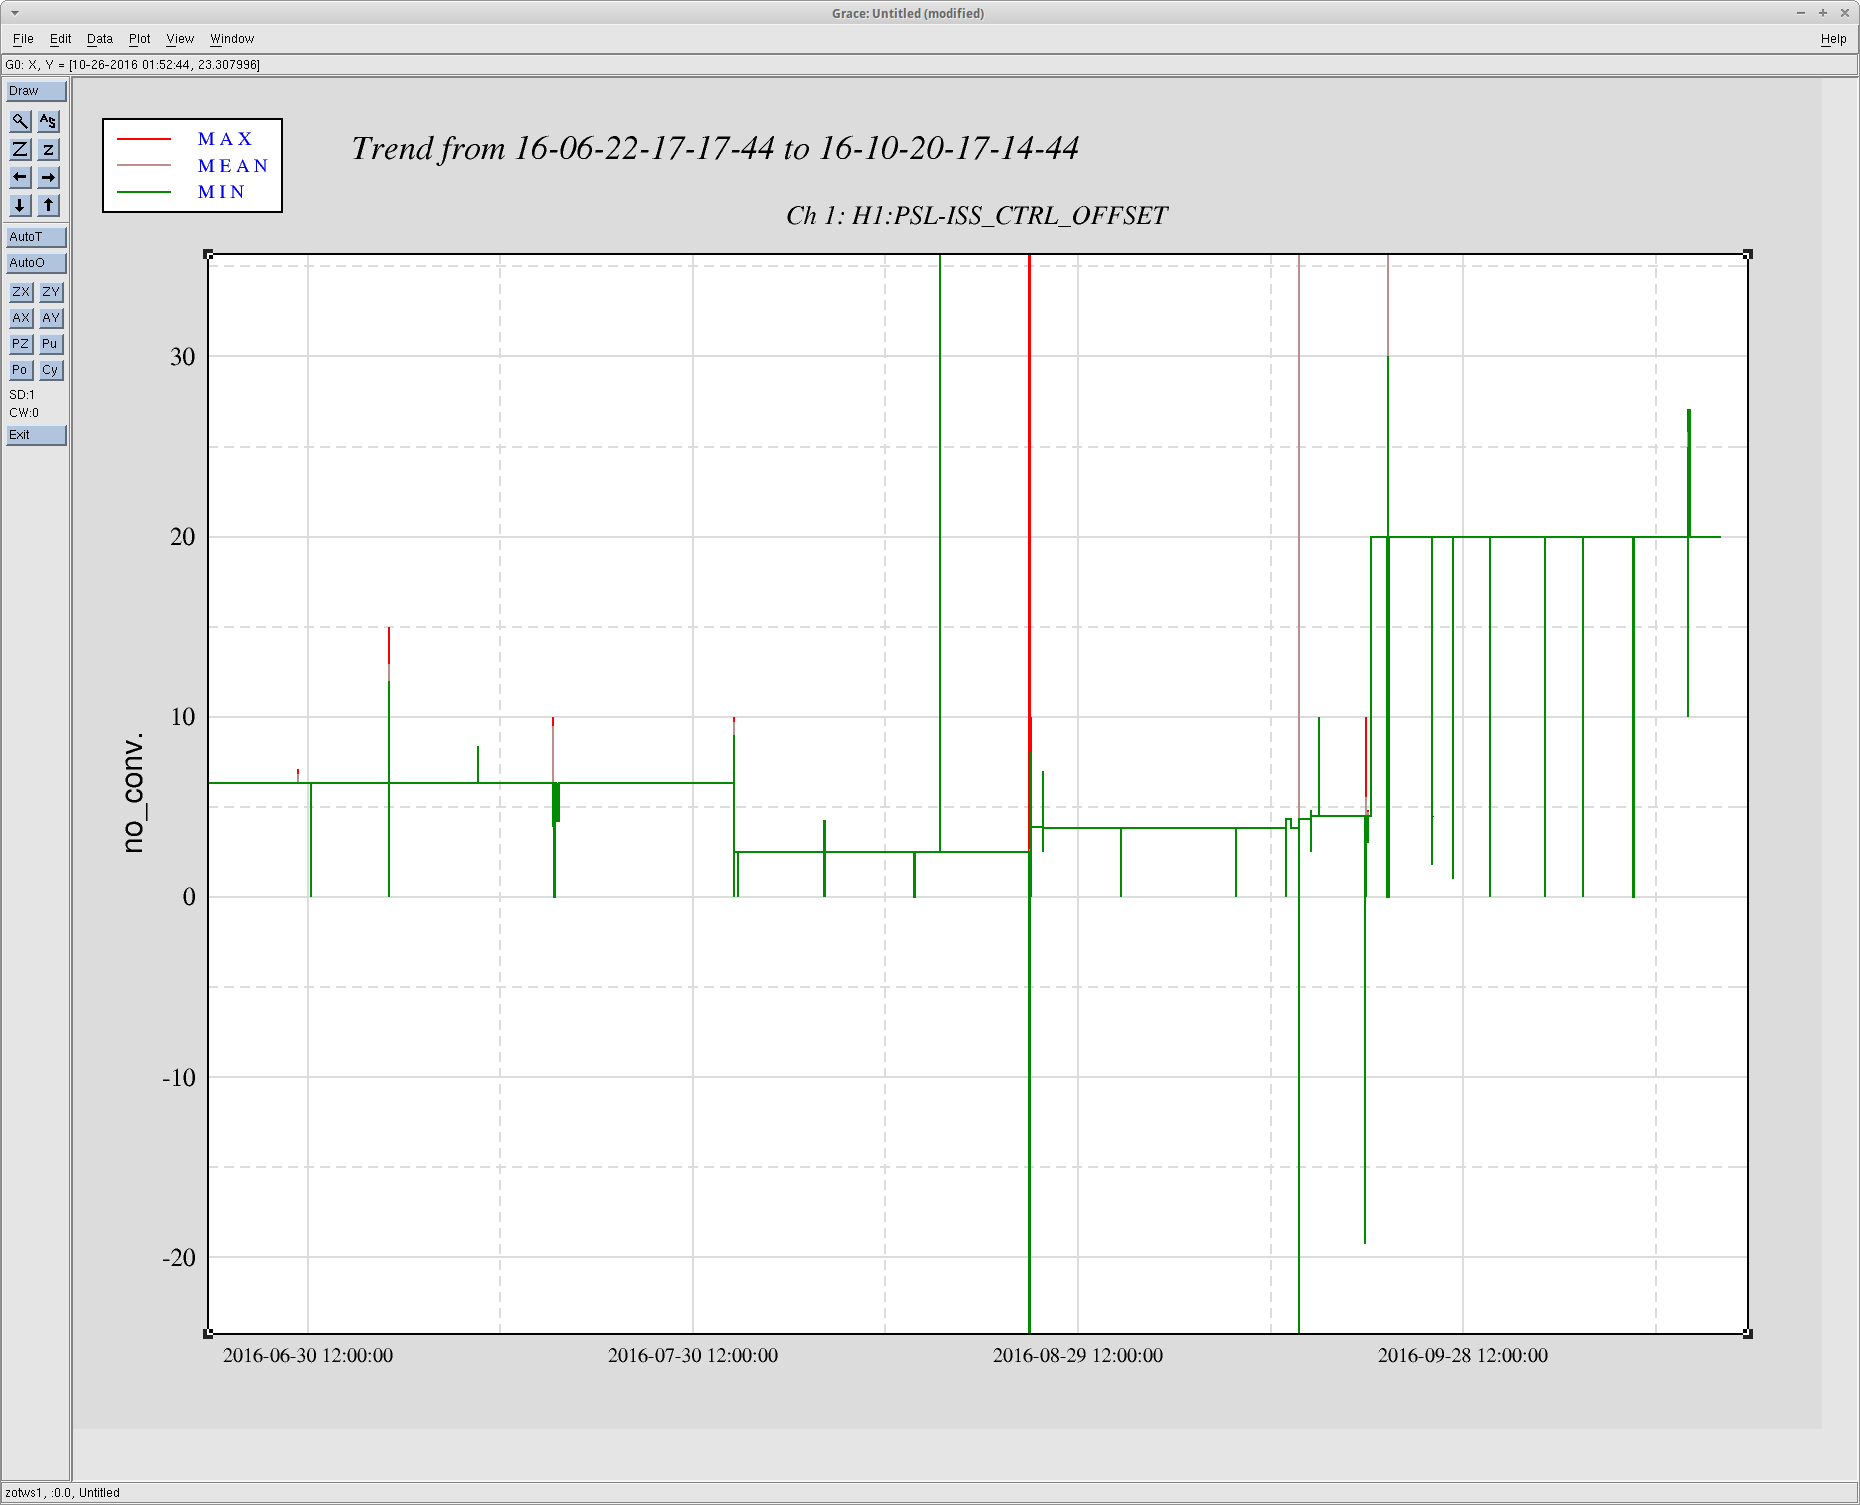Click the green MIN legend line sample
Screen dimensions: 1860x1505
144,192
